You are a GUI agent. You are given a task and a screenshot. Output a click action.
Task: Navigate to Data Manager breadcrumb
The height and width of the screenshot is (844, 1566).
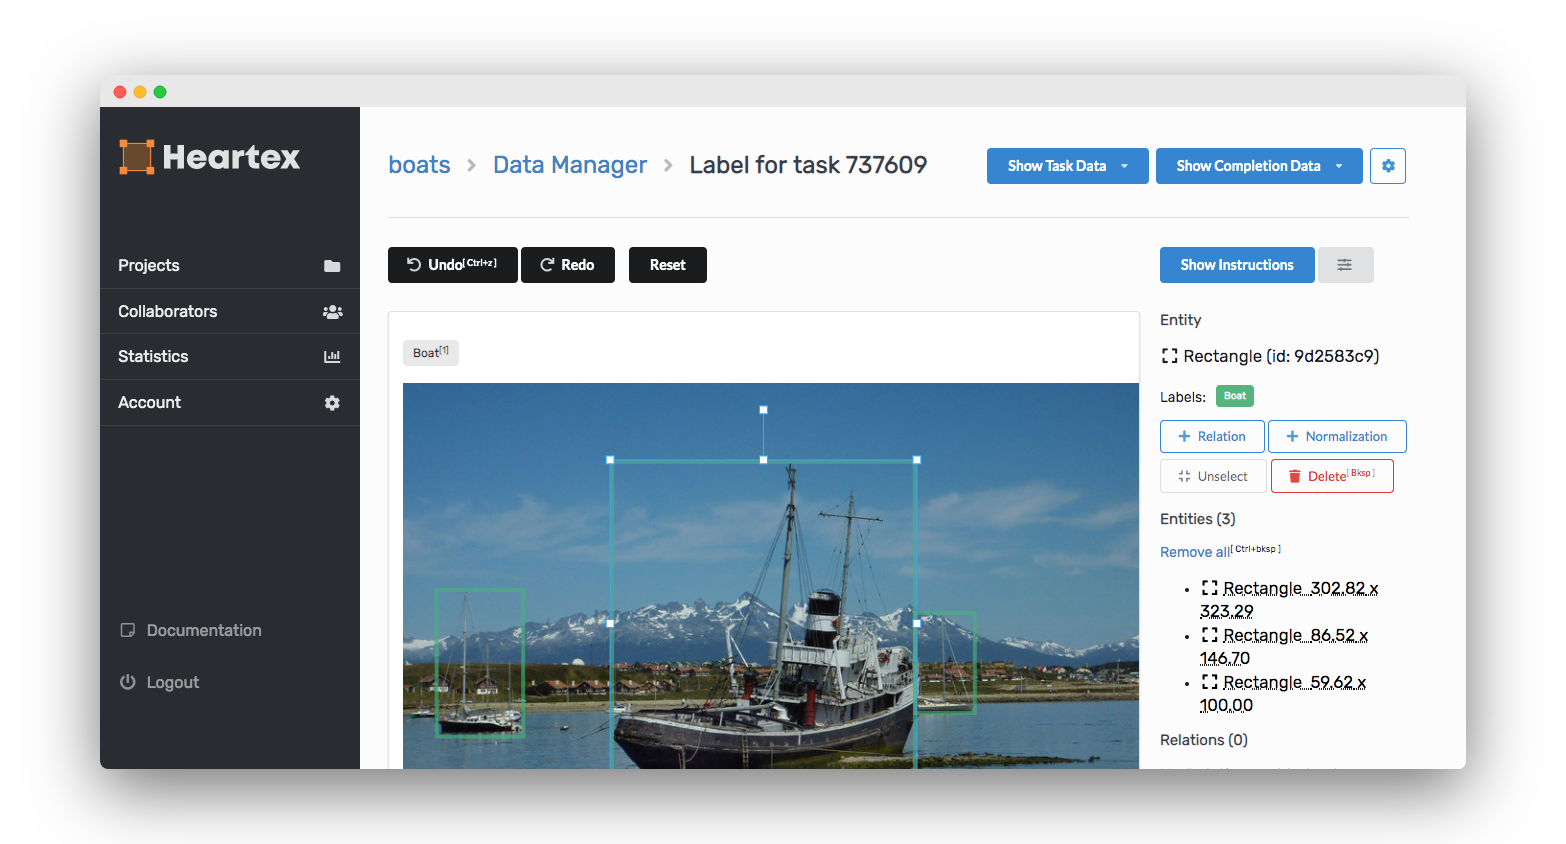570,165
